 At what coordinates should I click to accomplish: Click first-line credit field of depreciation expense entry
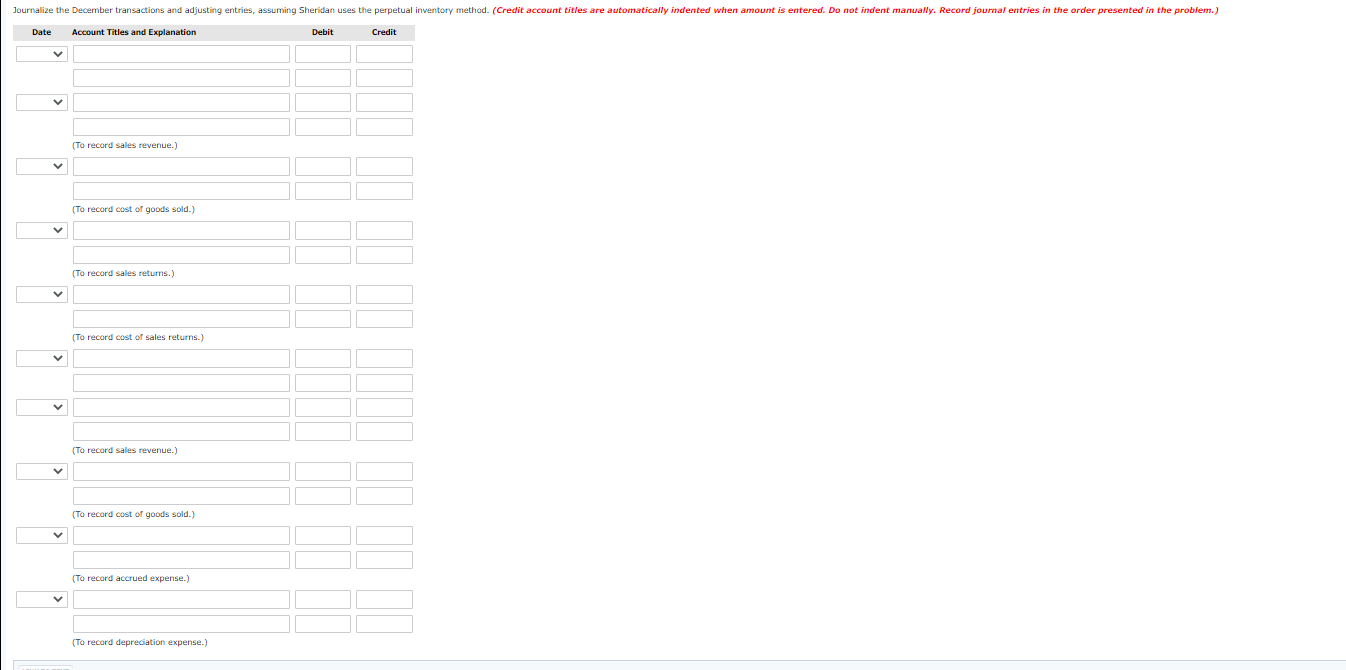tap(385, 600)
